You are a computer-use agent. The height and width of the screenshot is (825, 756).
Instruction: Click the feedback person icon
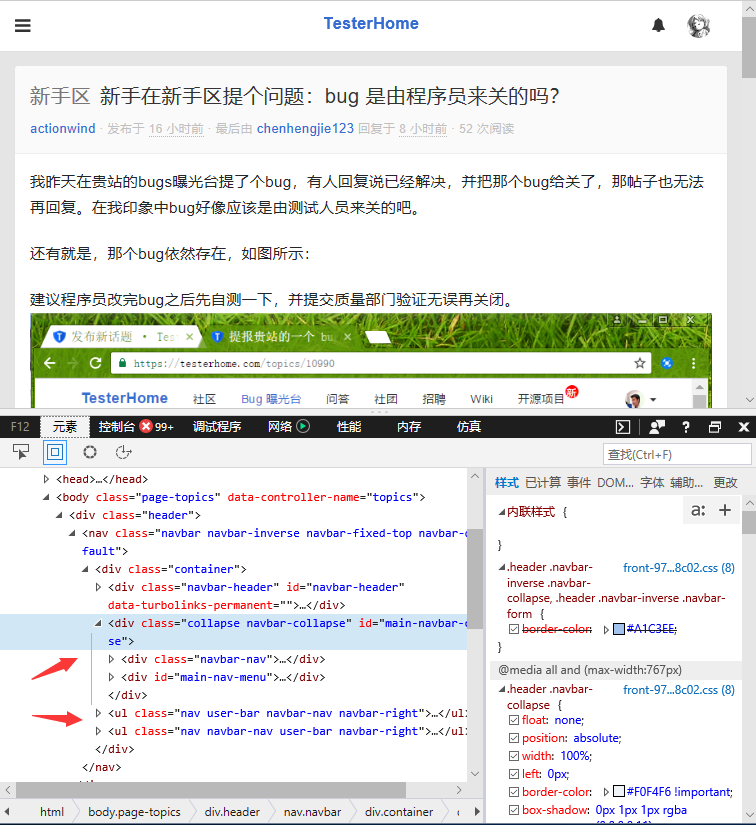point(657,427)
